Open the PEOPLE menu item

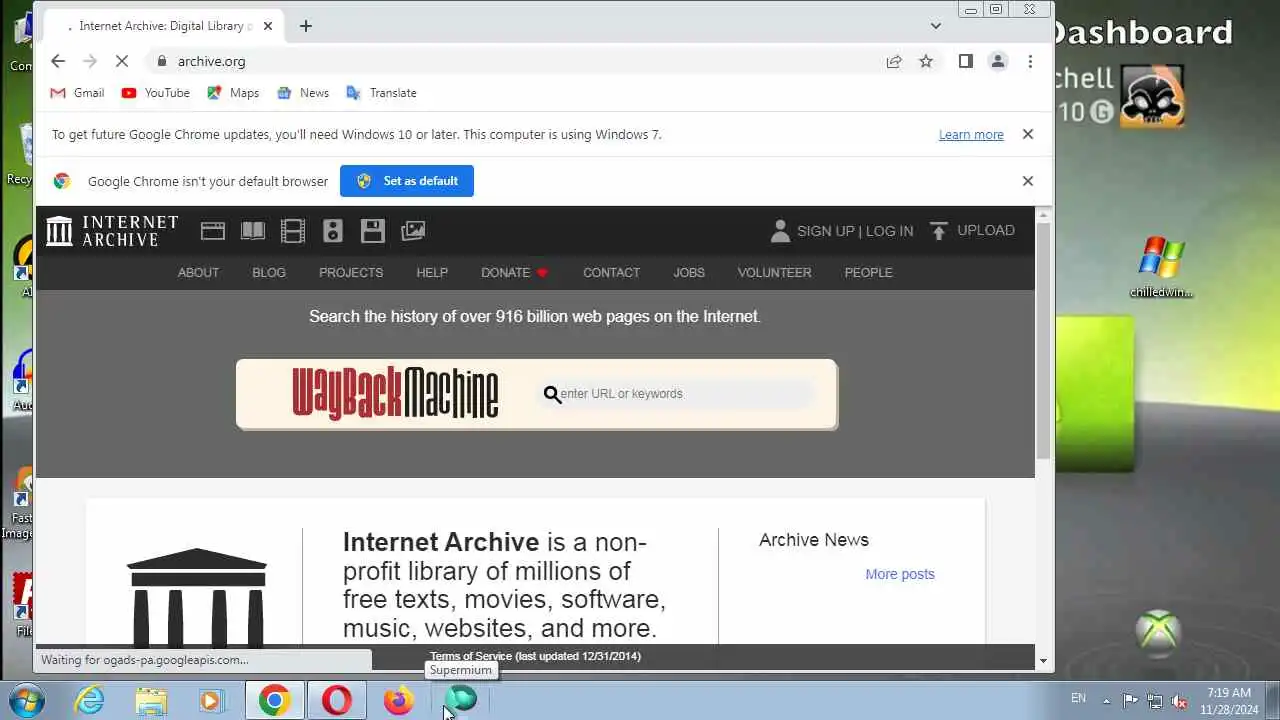868,272
